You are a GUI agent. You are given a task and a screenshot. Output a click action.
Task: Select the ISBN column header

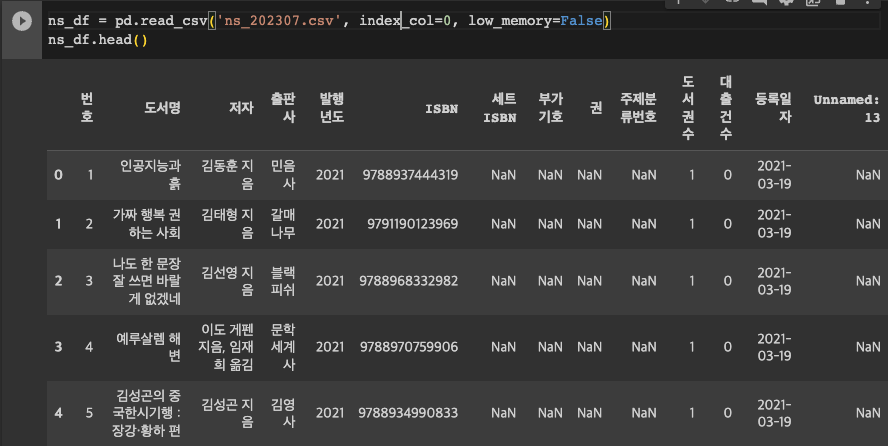click(442, 109)
